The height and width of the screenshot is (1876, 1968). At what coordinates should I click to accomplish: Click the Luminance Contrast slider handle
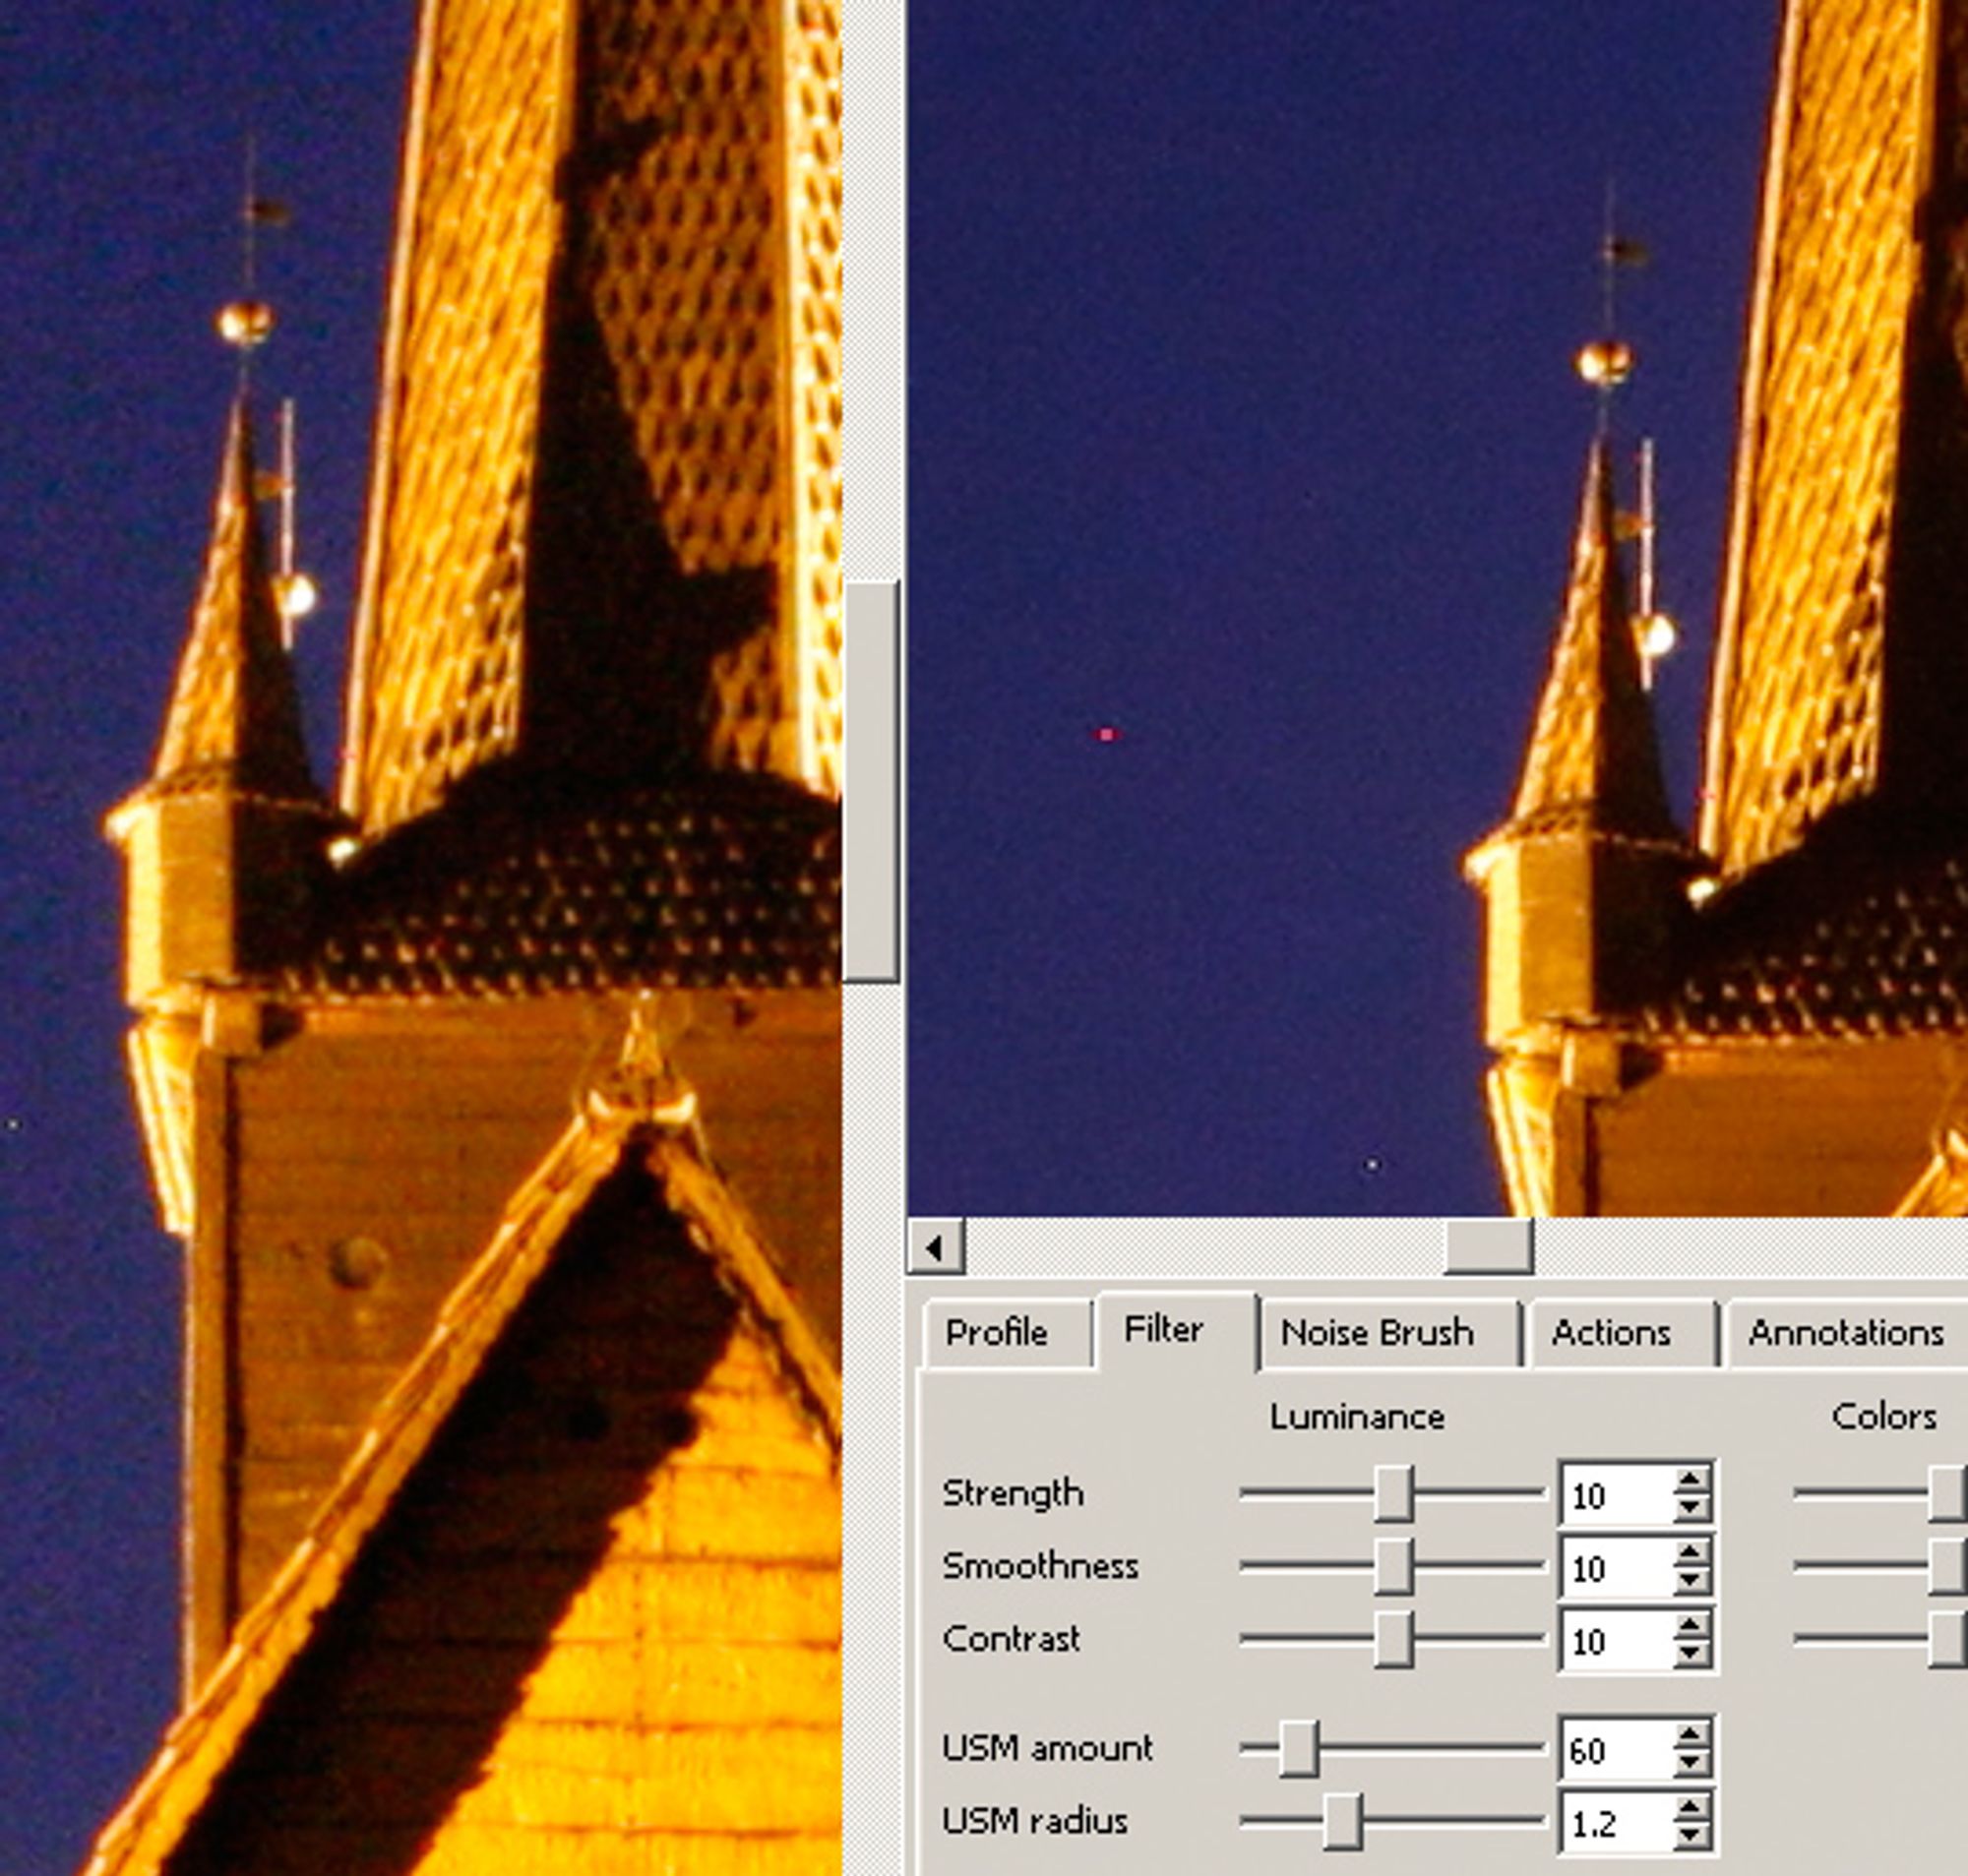click(1393, 1639)
